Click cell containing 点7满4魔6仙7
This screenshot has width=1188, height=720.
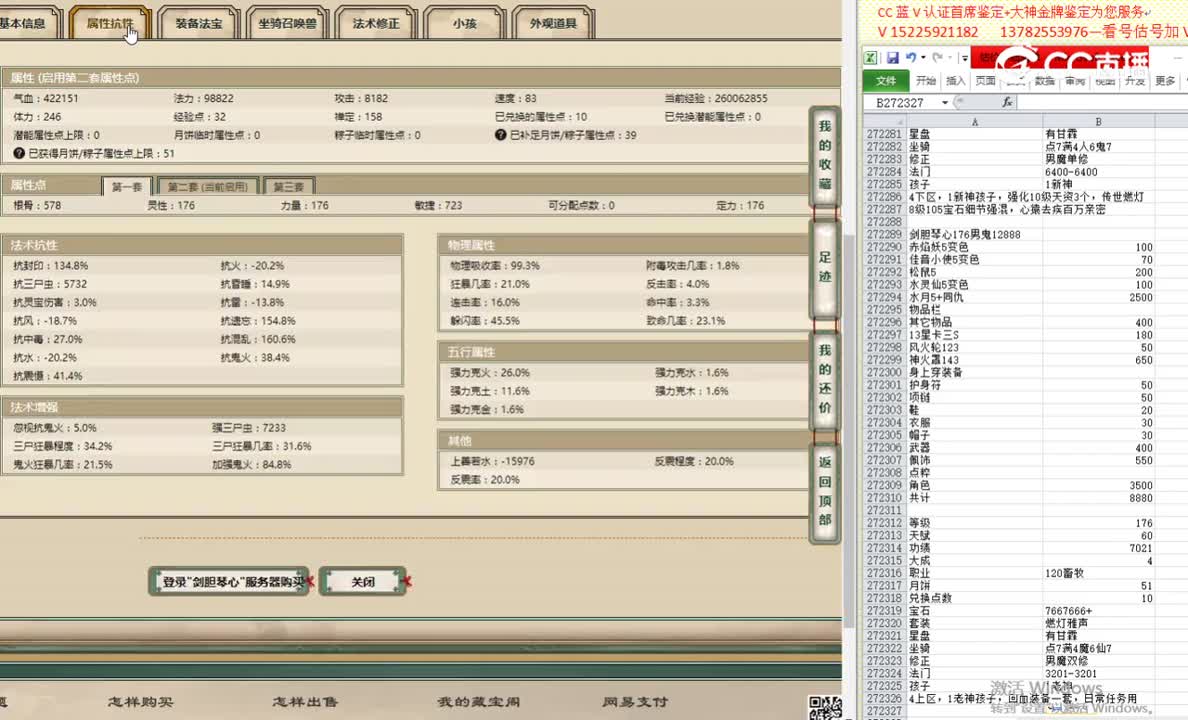1099,648
